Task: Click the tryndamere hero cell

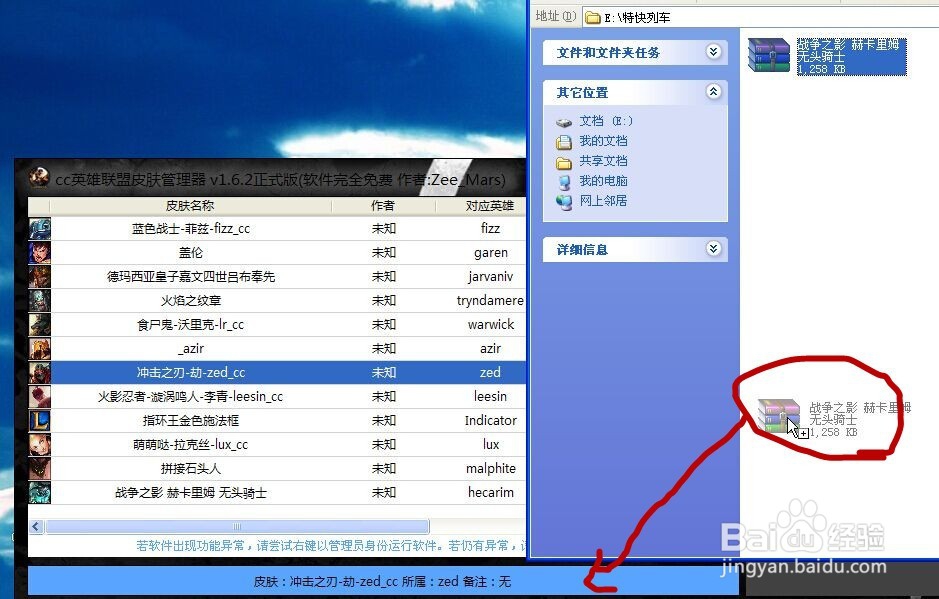Action: [x=490, y=301]
